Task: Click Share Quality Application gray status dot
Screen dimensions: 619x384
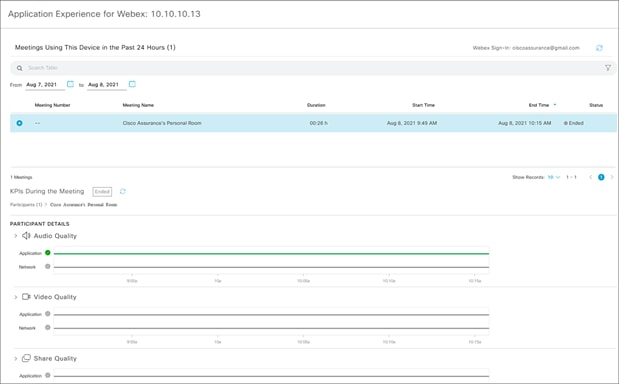Action: pos(48,375)
